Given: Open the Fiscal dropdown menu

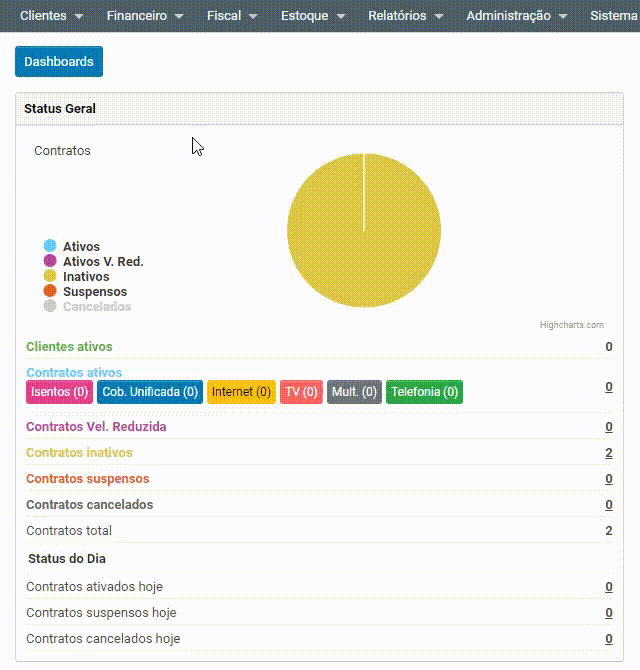Looking at the screenshot, I should click(x=232, y=16).
